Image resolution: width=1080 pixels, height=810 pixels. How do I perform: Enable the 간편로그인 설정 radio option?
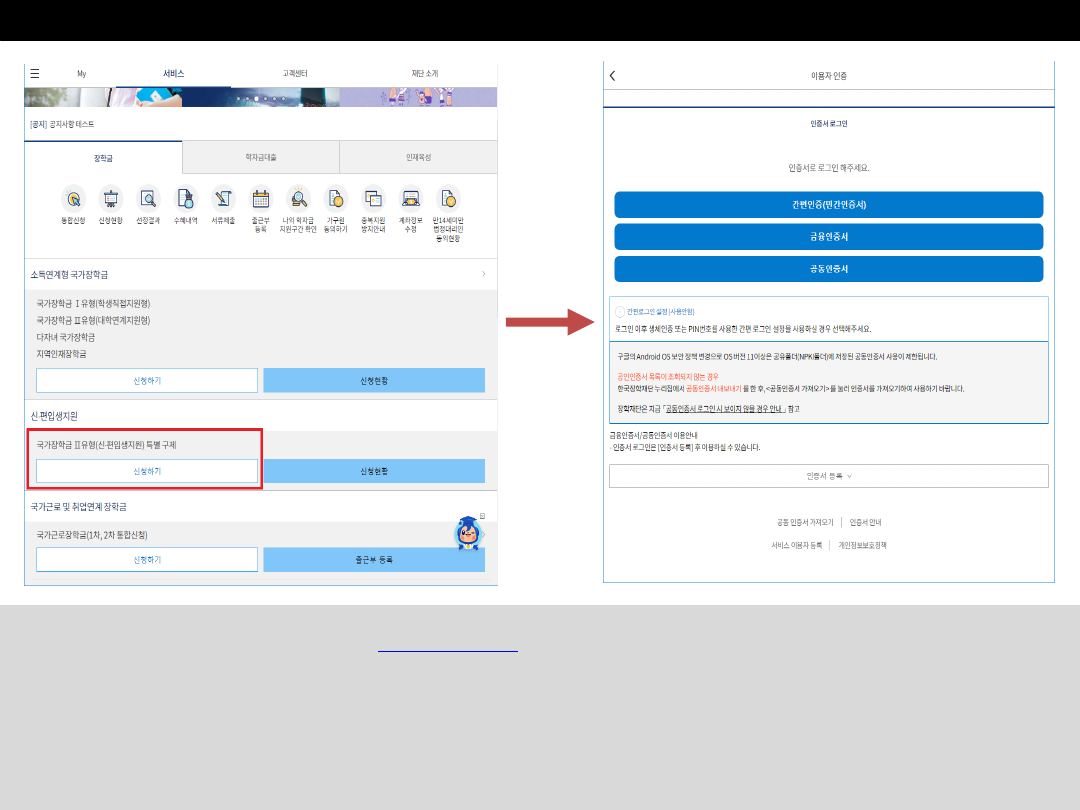pyautogui.click(x=620, y=312)
